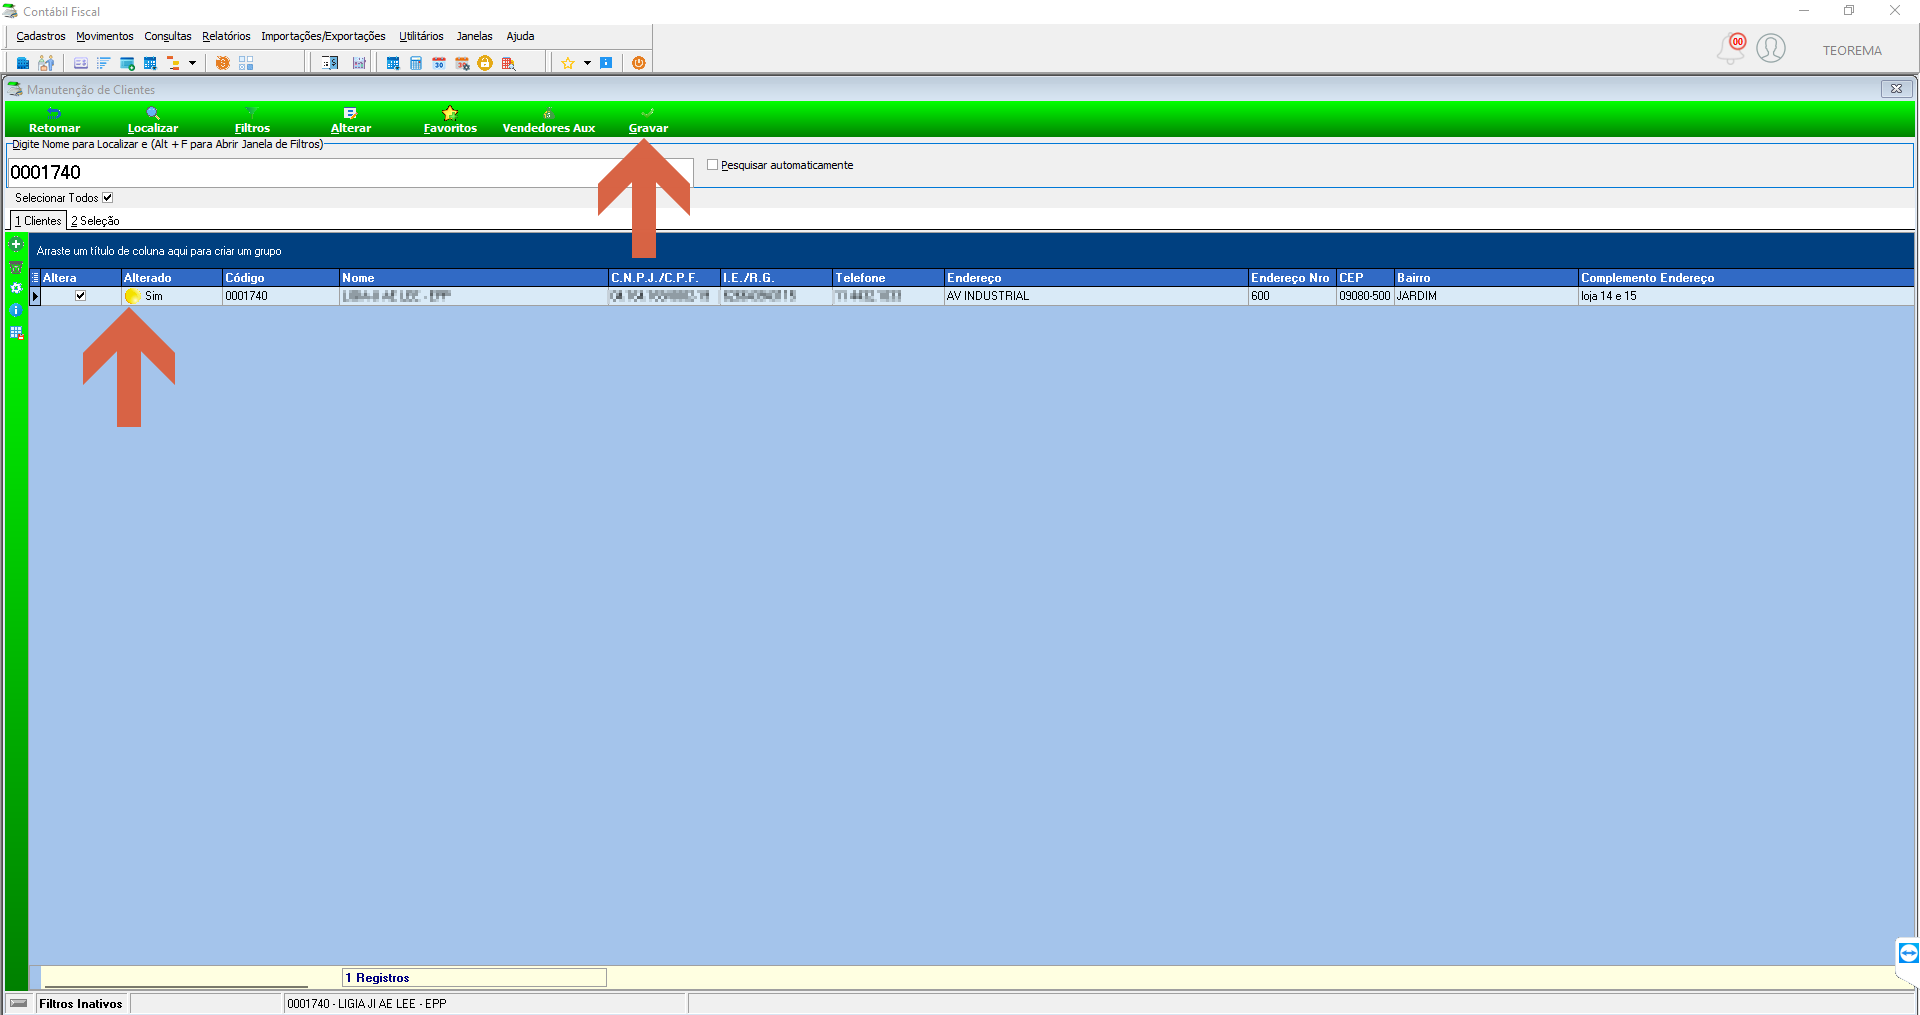The image size is (1920, 1015).
Task: Open the ID card toolbar icon
Action: (81, 63)
